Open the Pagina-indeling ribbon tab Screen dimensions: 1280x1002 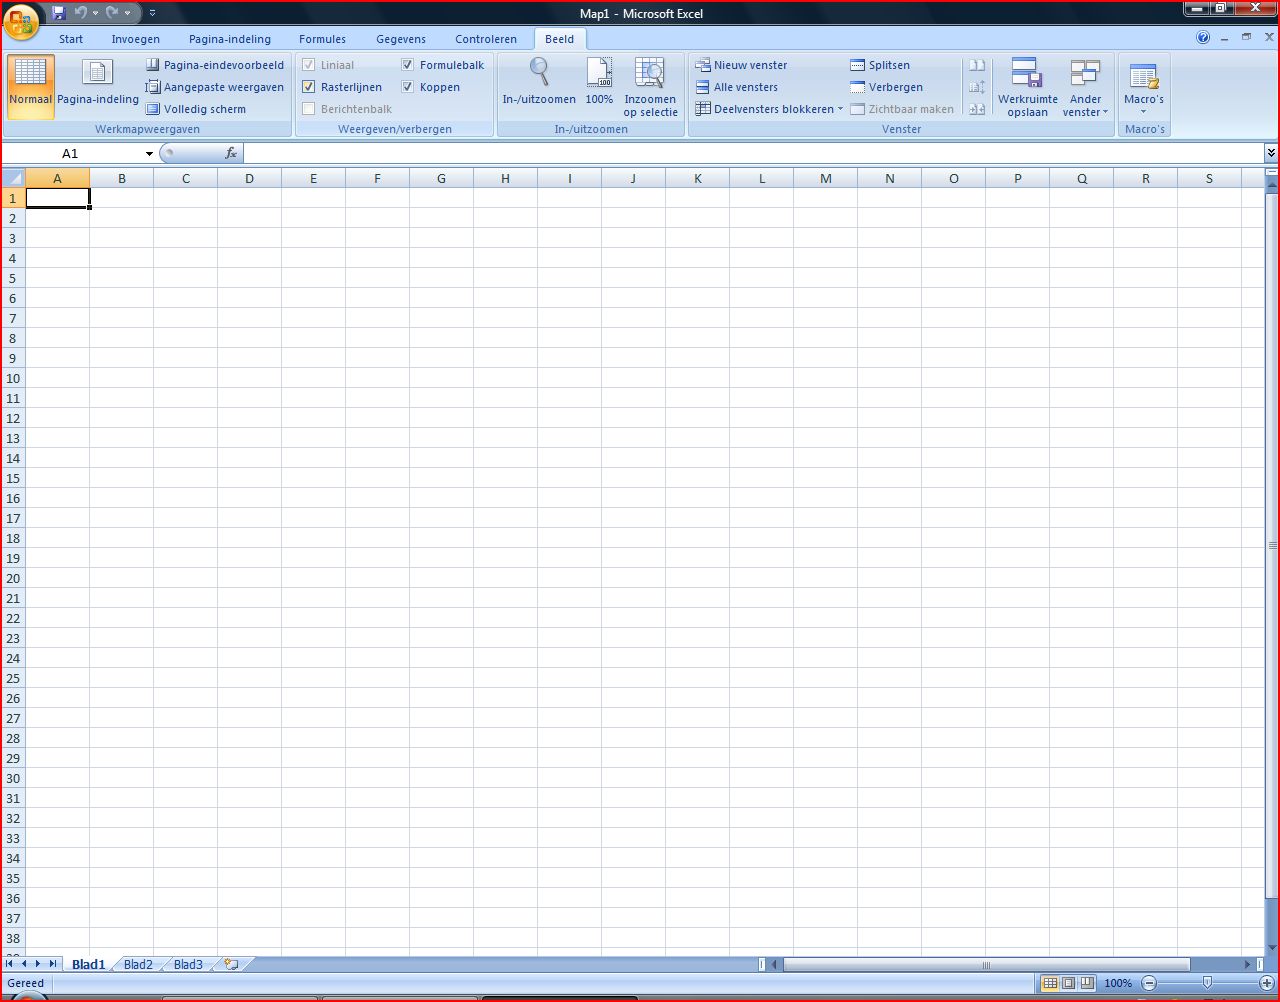tap(230, 39)
